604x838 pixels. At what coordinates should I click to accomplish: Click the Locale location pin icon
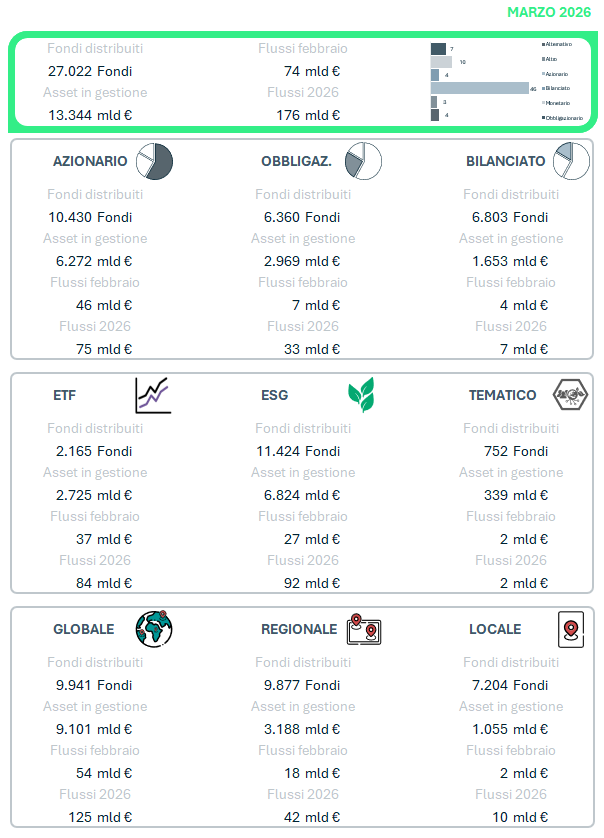point(570,629)
